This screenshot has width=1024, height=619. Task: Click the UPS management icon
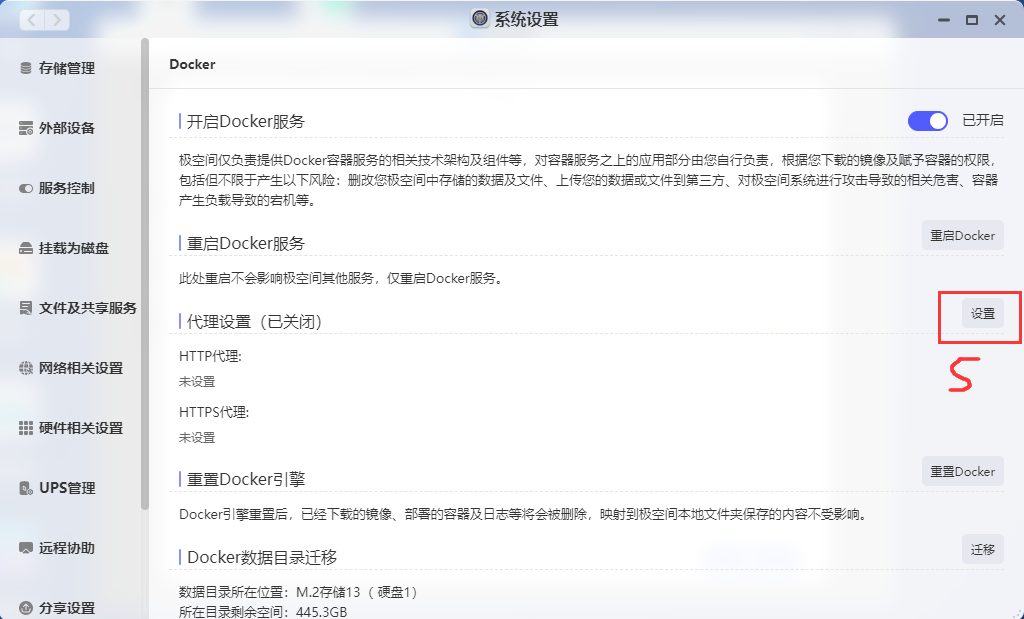[26, 488]
